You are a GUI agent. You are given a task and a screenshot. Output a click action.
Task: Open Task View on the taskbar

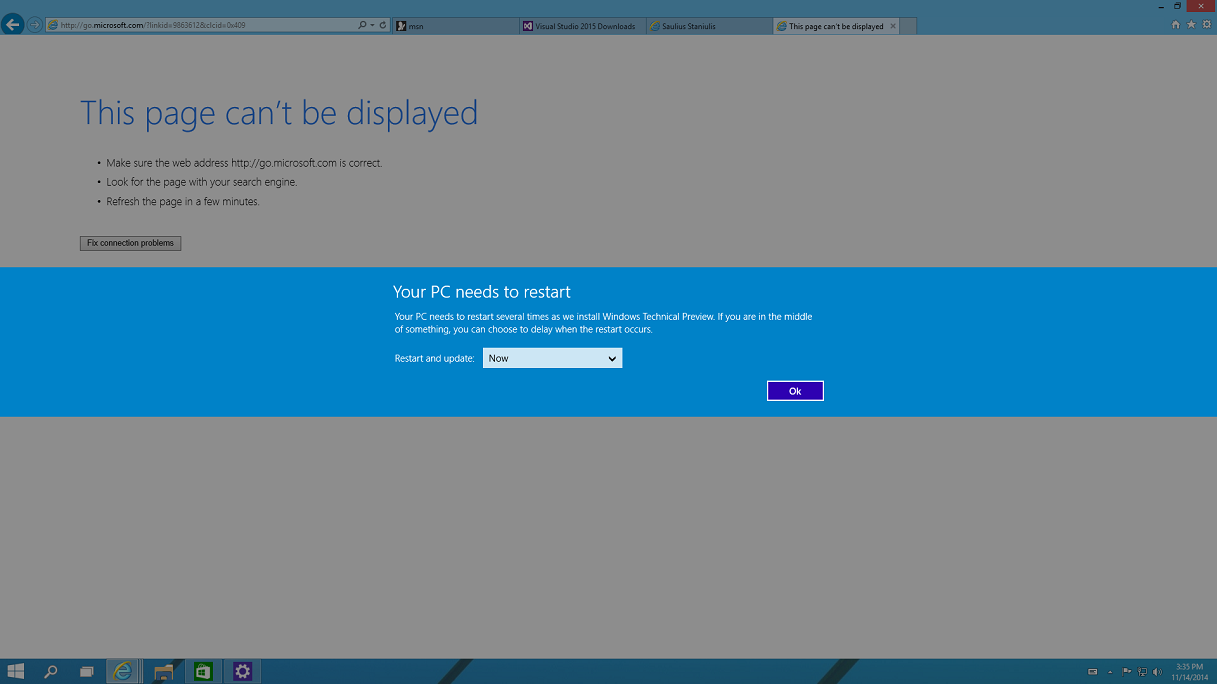pyautogui.click(x=87, y=671)
